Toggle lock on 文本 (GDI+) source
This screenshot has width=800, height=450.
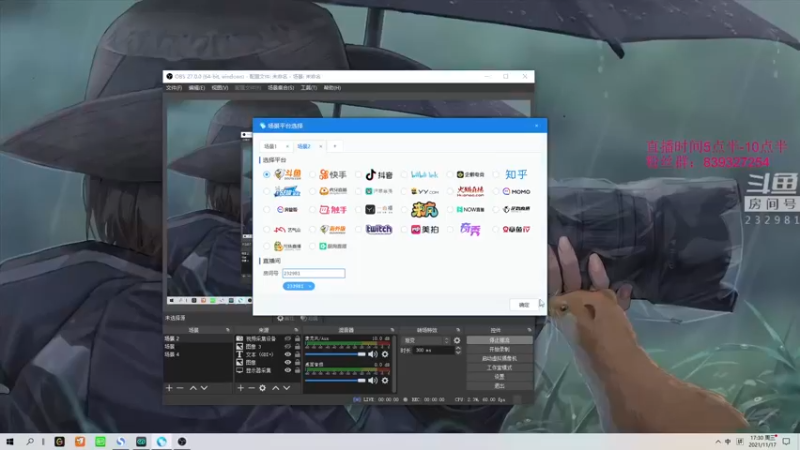click(297, 354)
